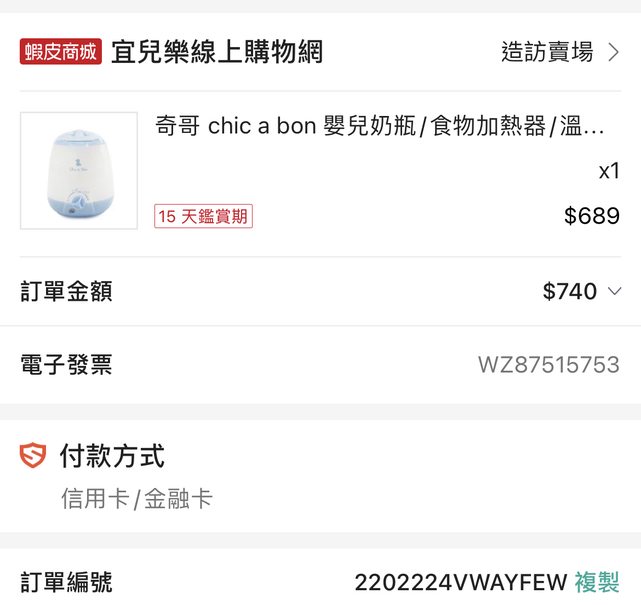Tap the 15 天鑑賞期 tag

pos(203,216)
